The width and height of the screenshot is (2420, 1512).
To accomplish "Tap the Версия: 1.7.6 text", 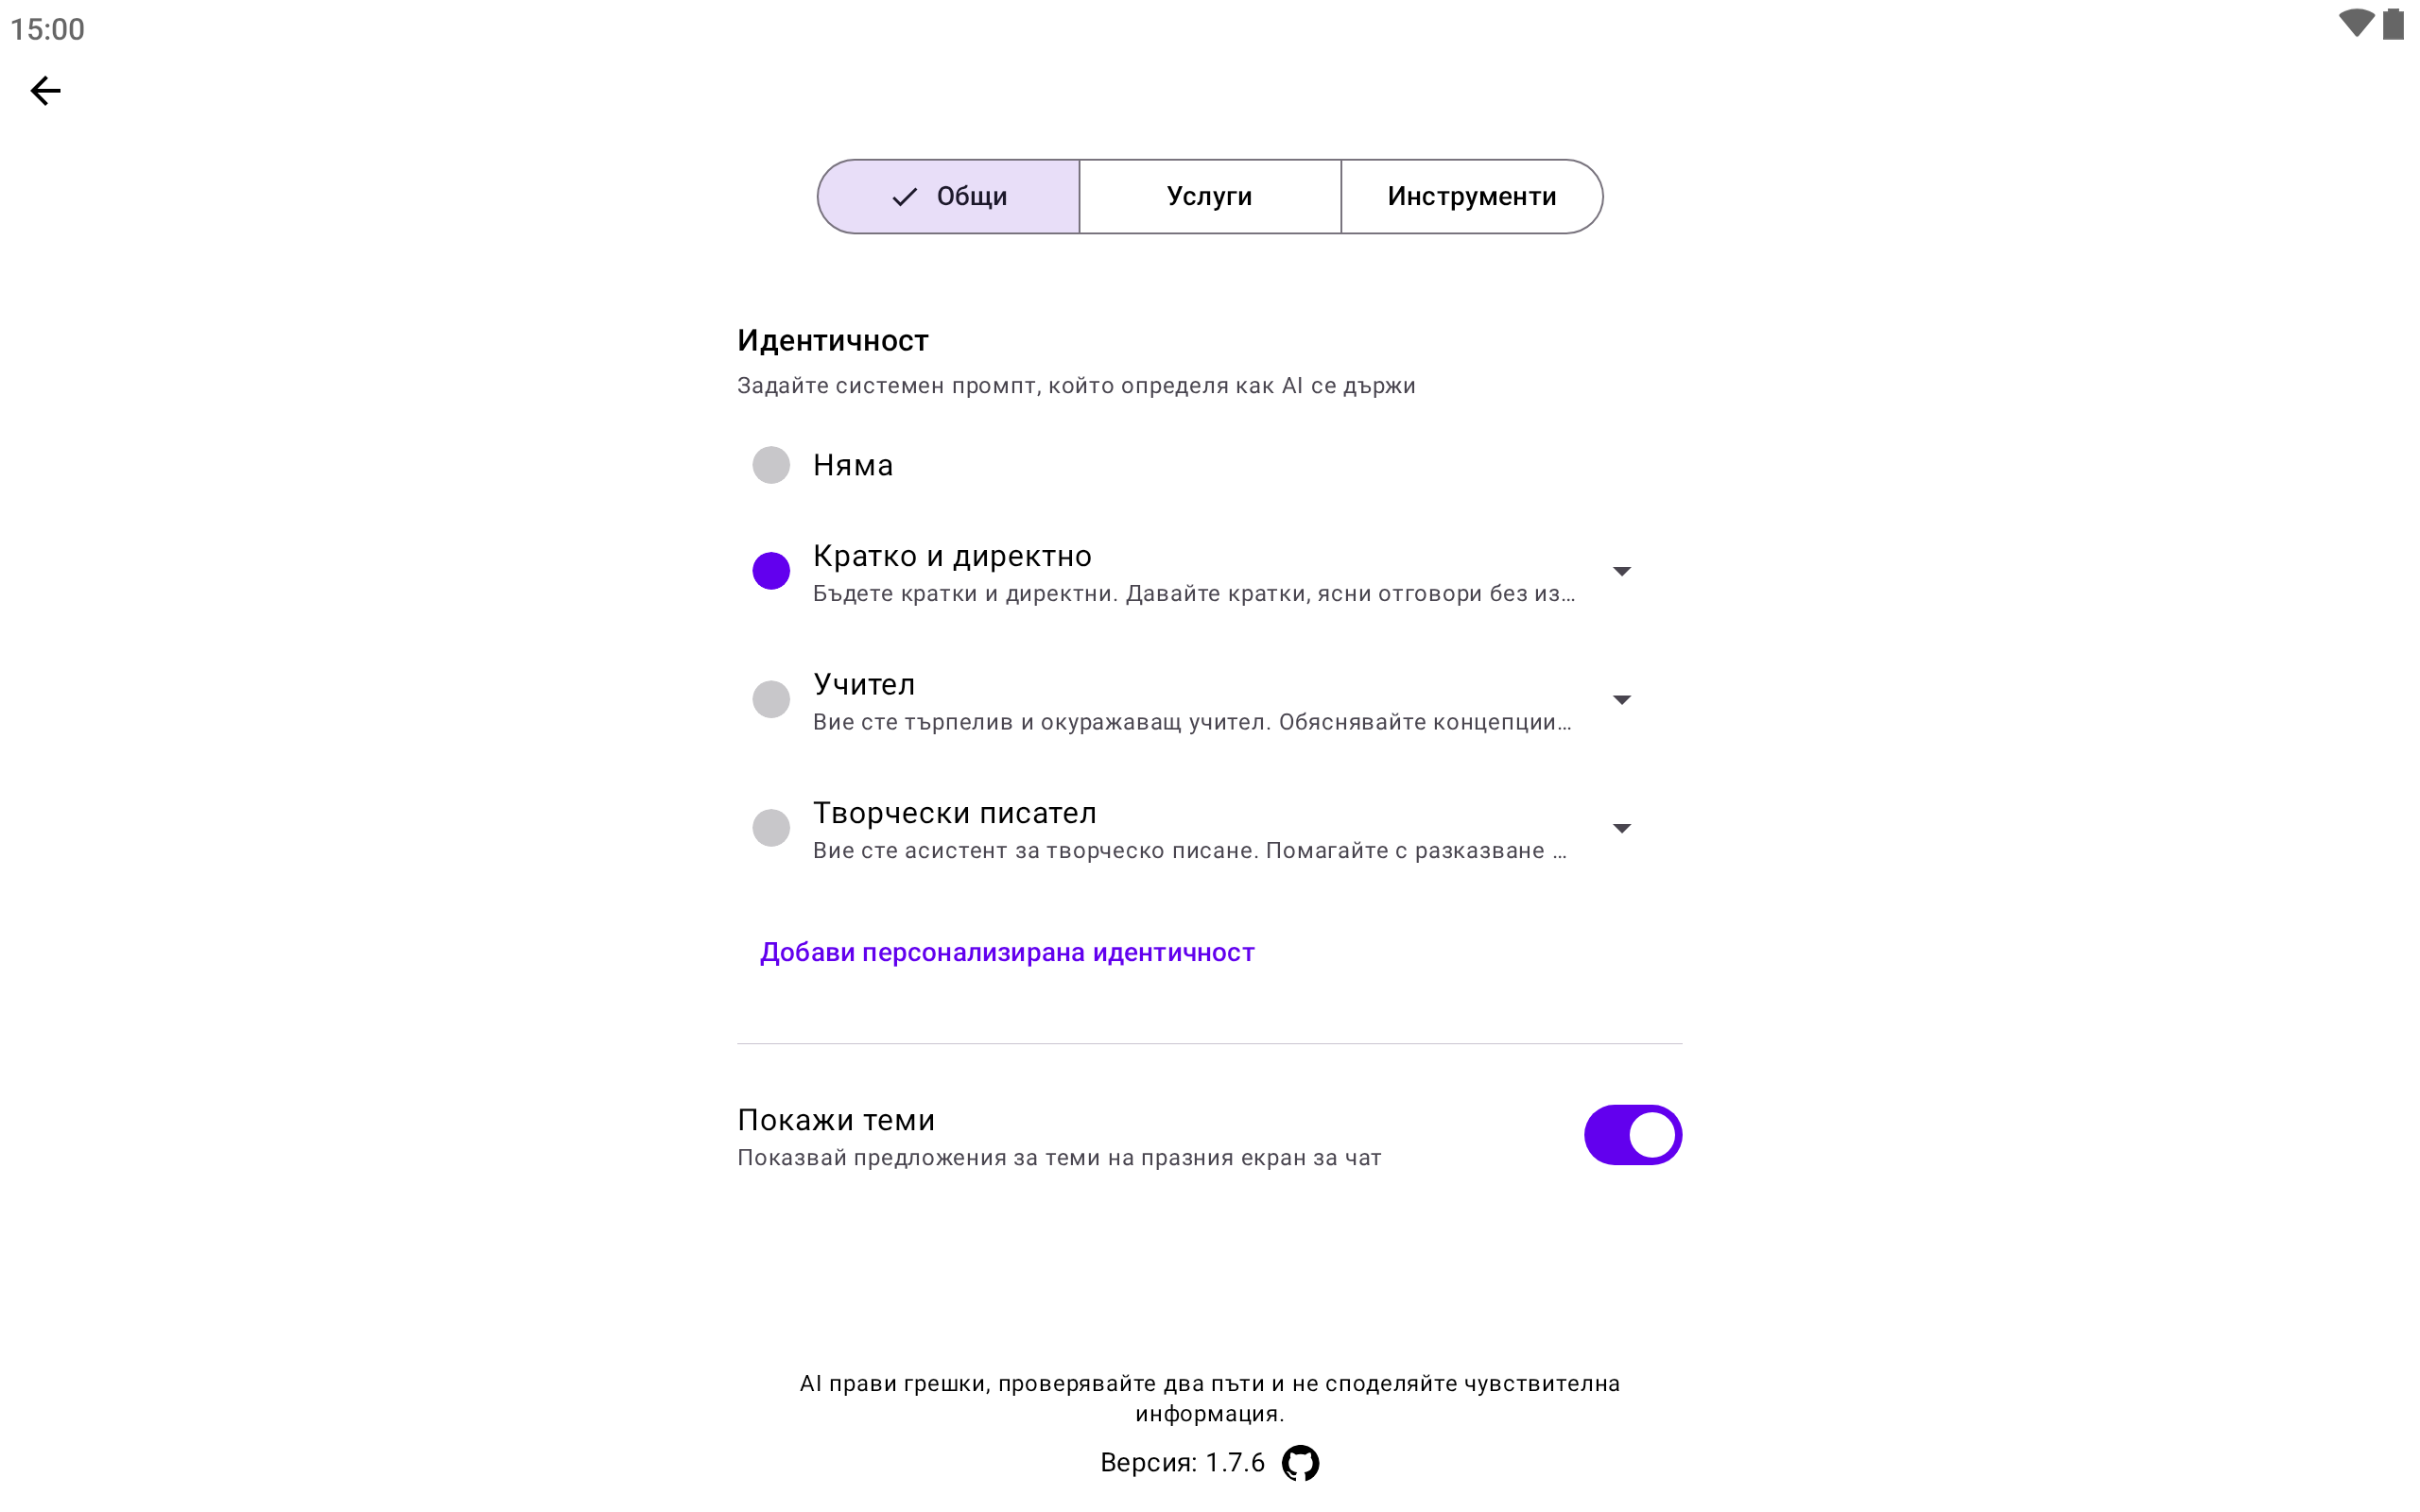I will point(1182,1462).
